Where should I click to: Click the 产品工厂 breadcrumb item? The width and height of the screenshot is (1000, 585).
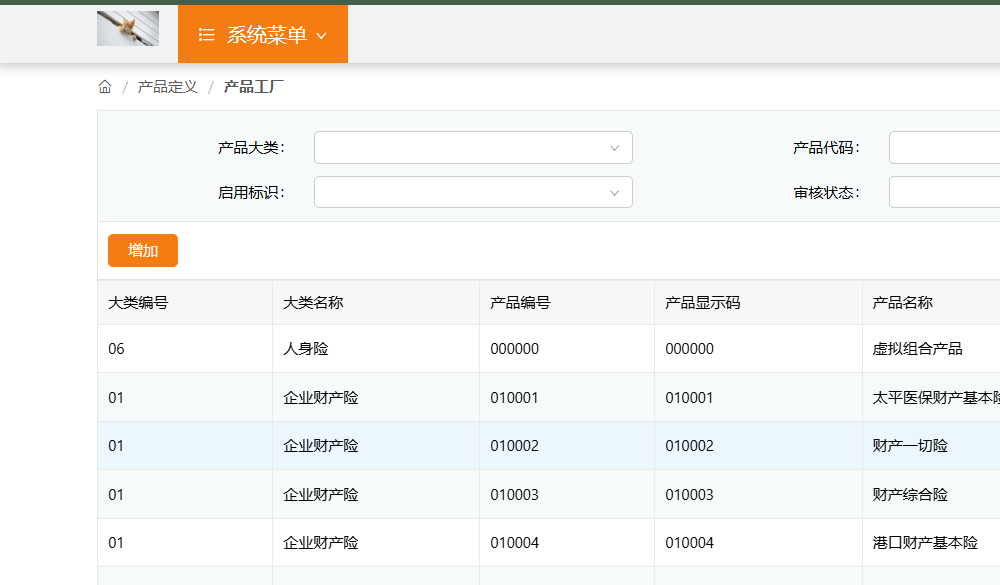point(253,87)
